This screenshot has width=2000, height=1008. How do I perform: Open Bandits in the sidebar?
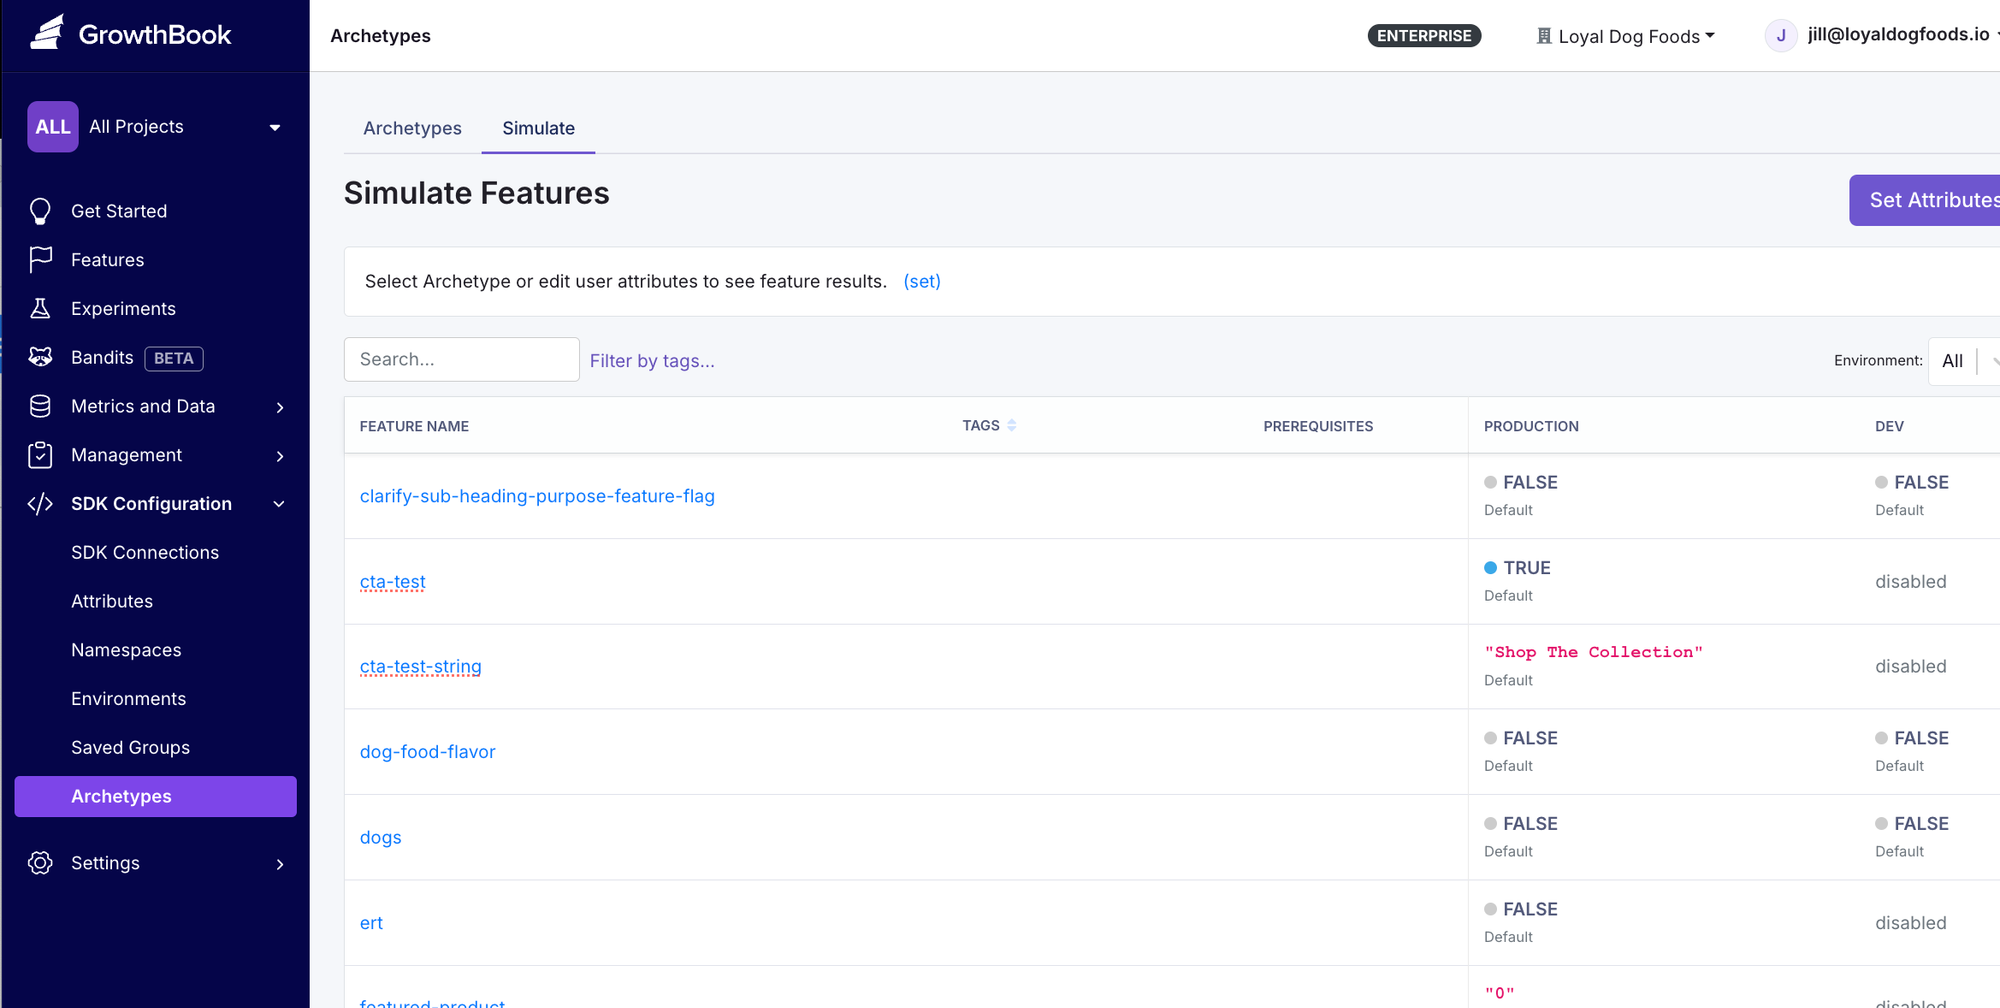point(102,358)
